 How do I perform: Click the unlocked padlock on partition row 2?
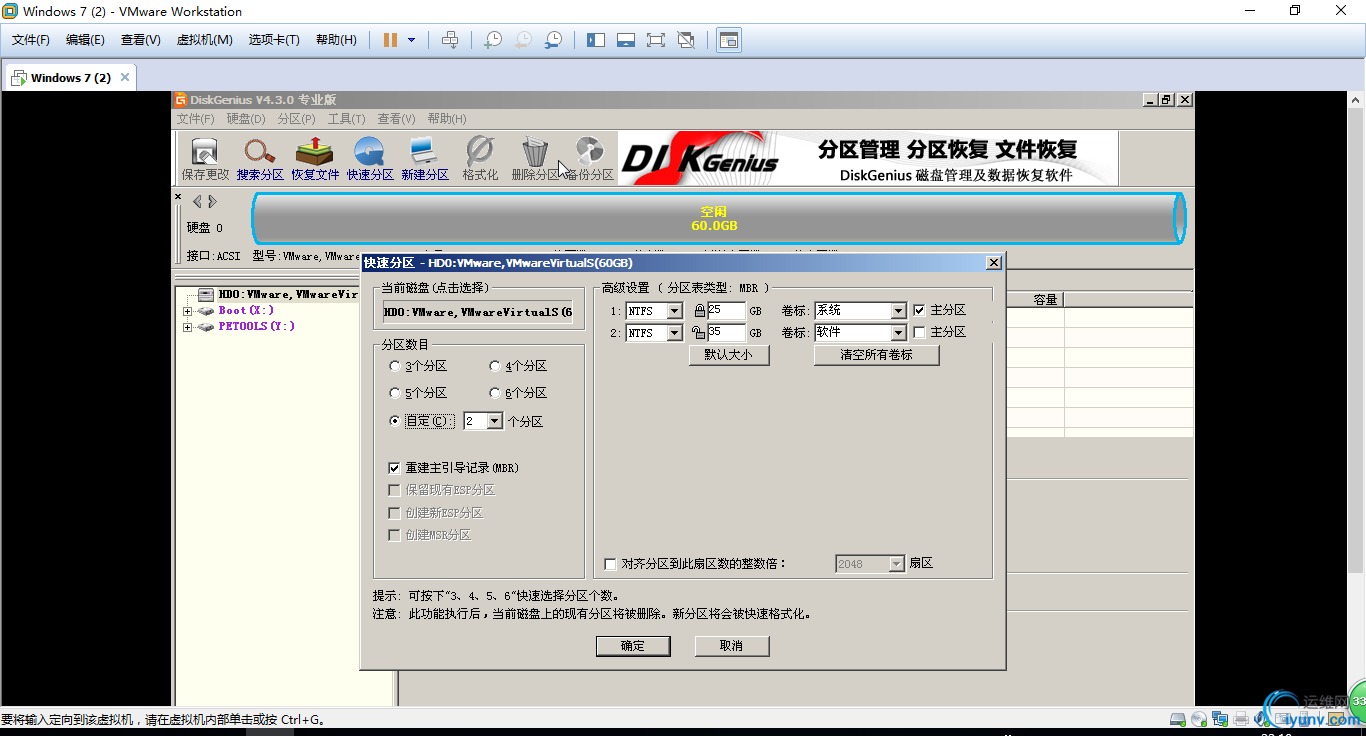(x=700, y=333)
